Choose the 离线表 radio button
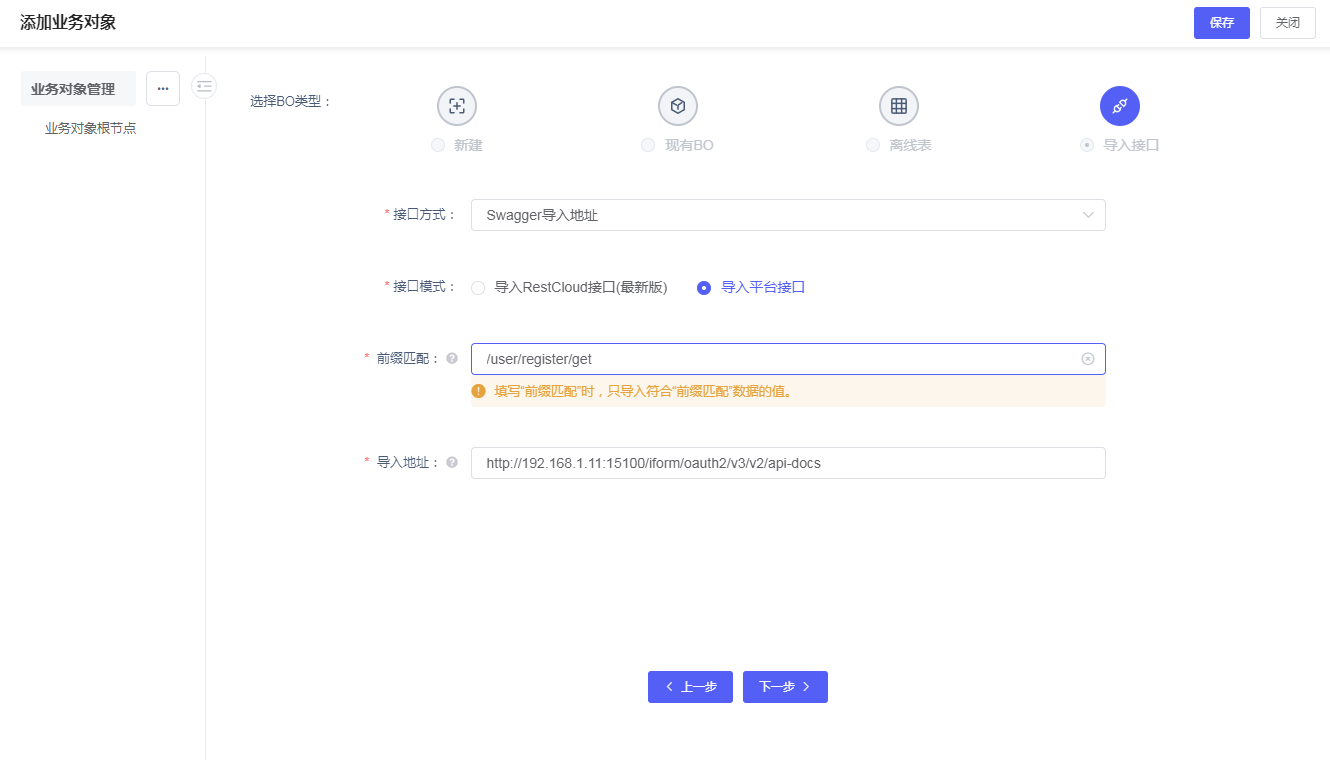The width and height of the screenshot is (1330, 760). pyautogui.click(x=873, y=145)
